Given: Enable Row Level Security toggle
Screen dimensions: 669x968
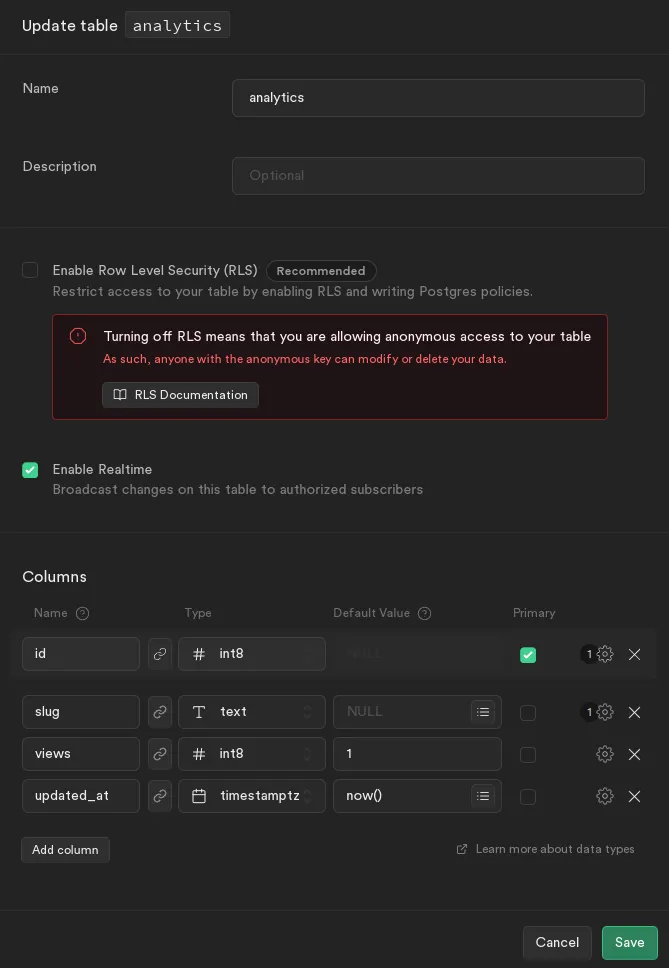Looking at the screenshot, I should [30, 270].
